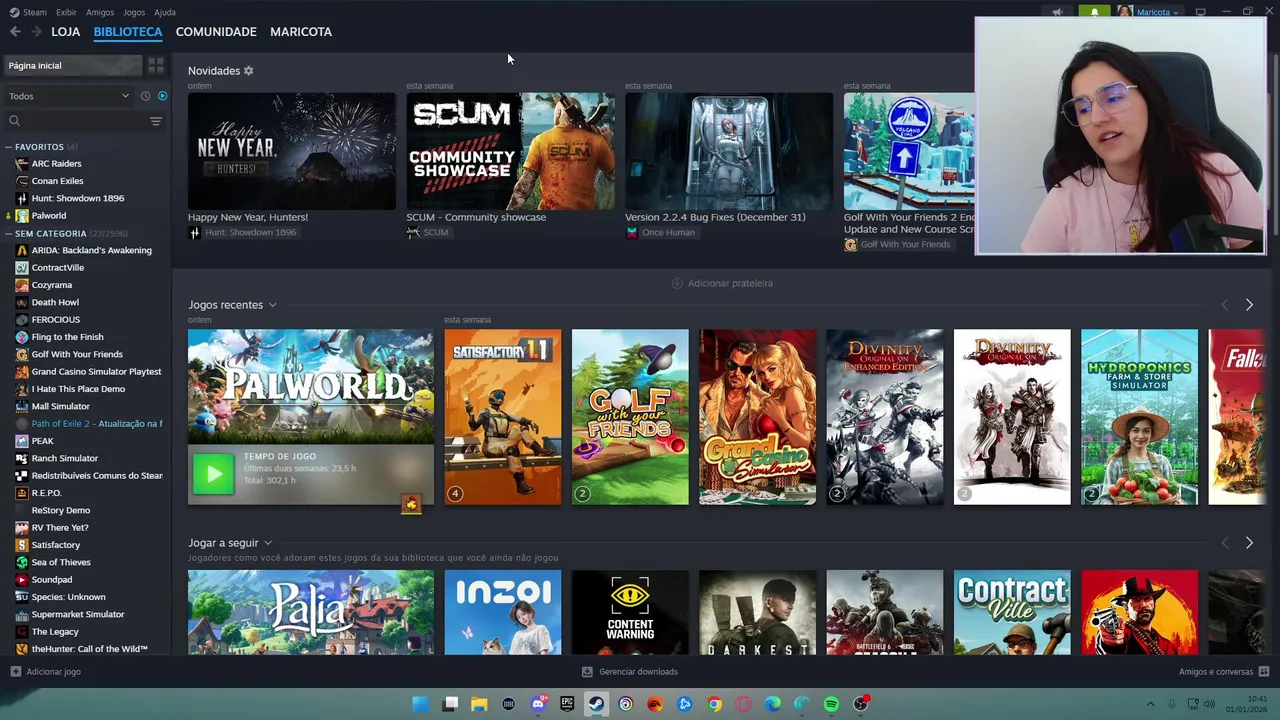Open Spotify from the taskbar

coord(831,704)
